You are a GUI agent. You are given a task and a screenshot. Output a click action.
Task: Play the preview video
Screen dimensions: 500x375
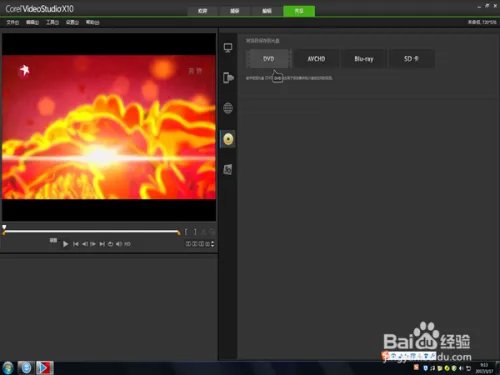(66, 244)
